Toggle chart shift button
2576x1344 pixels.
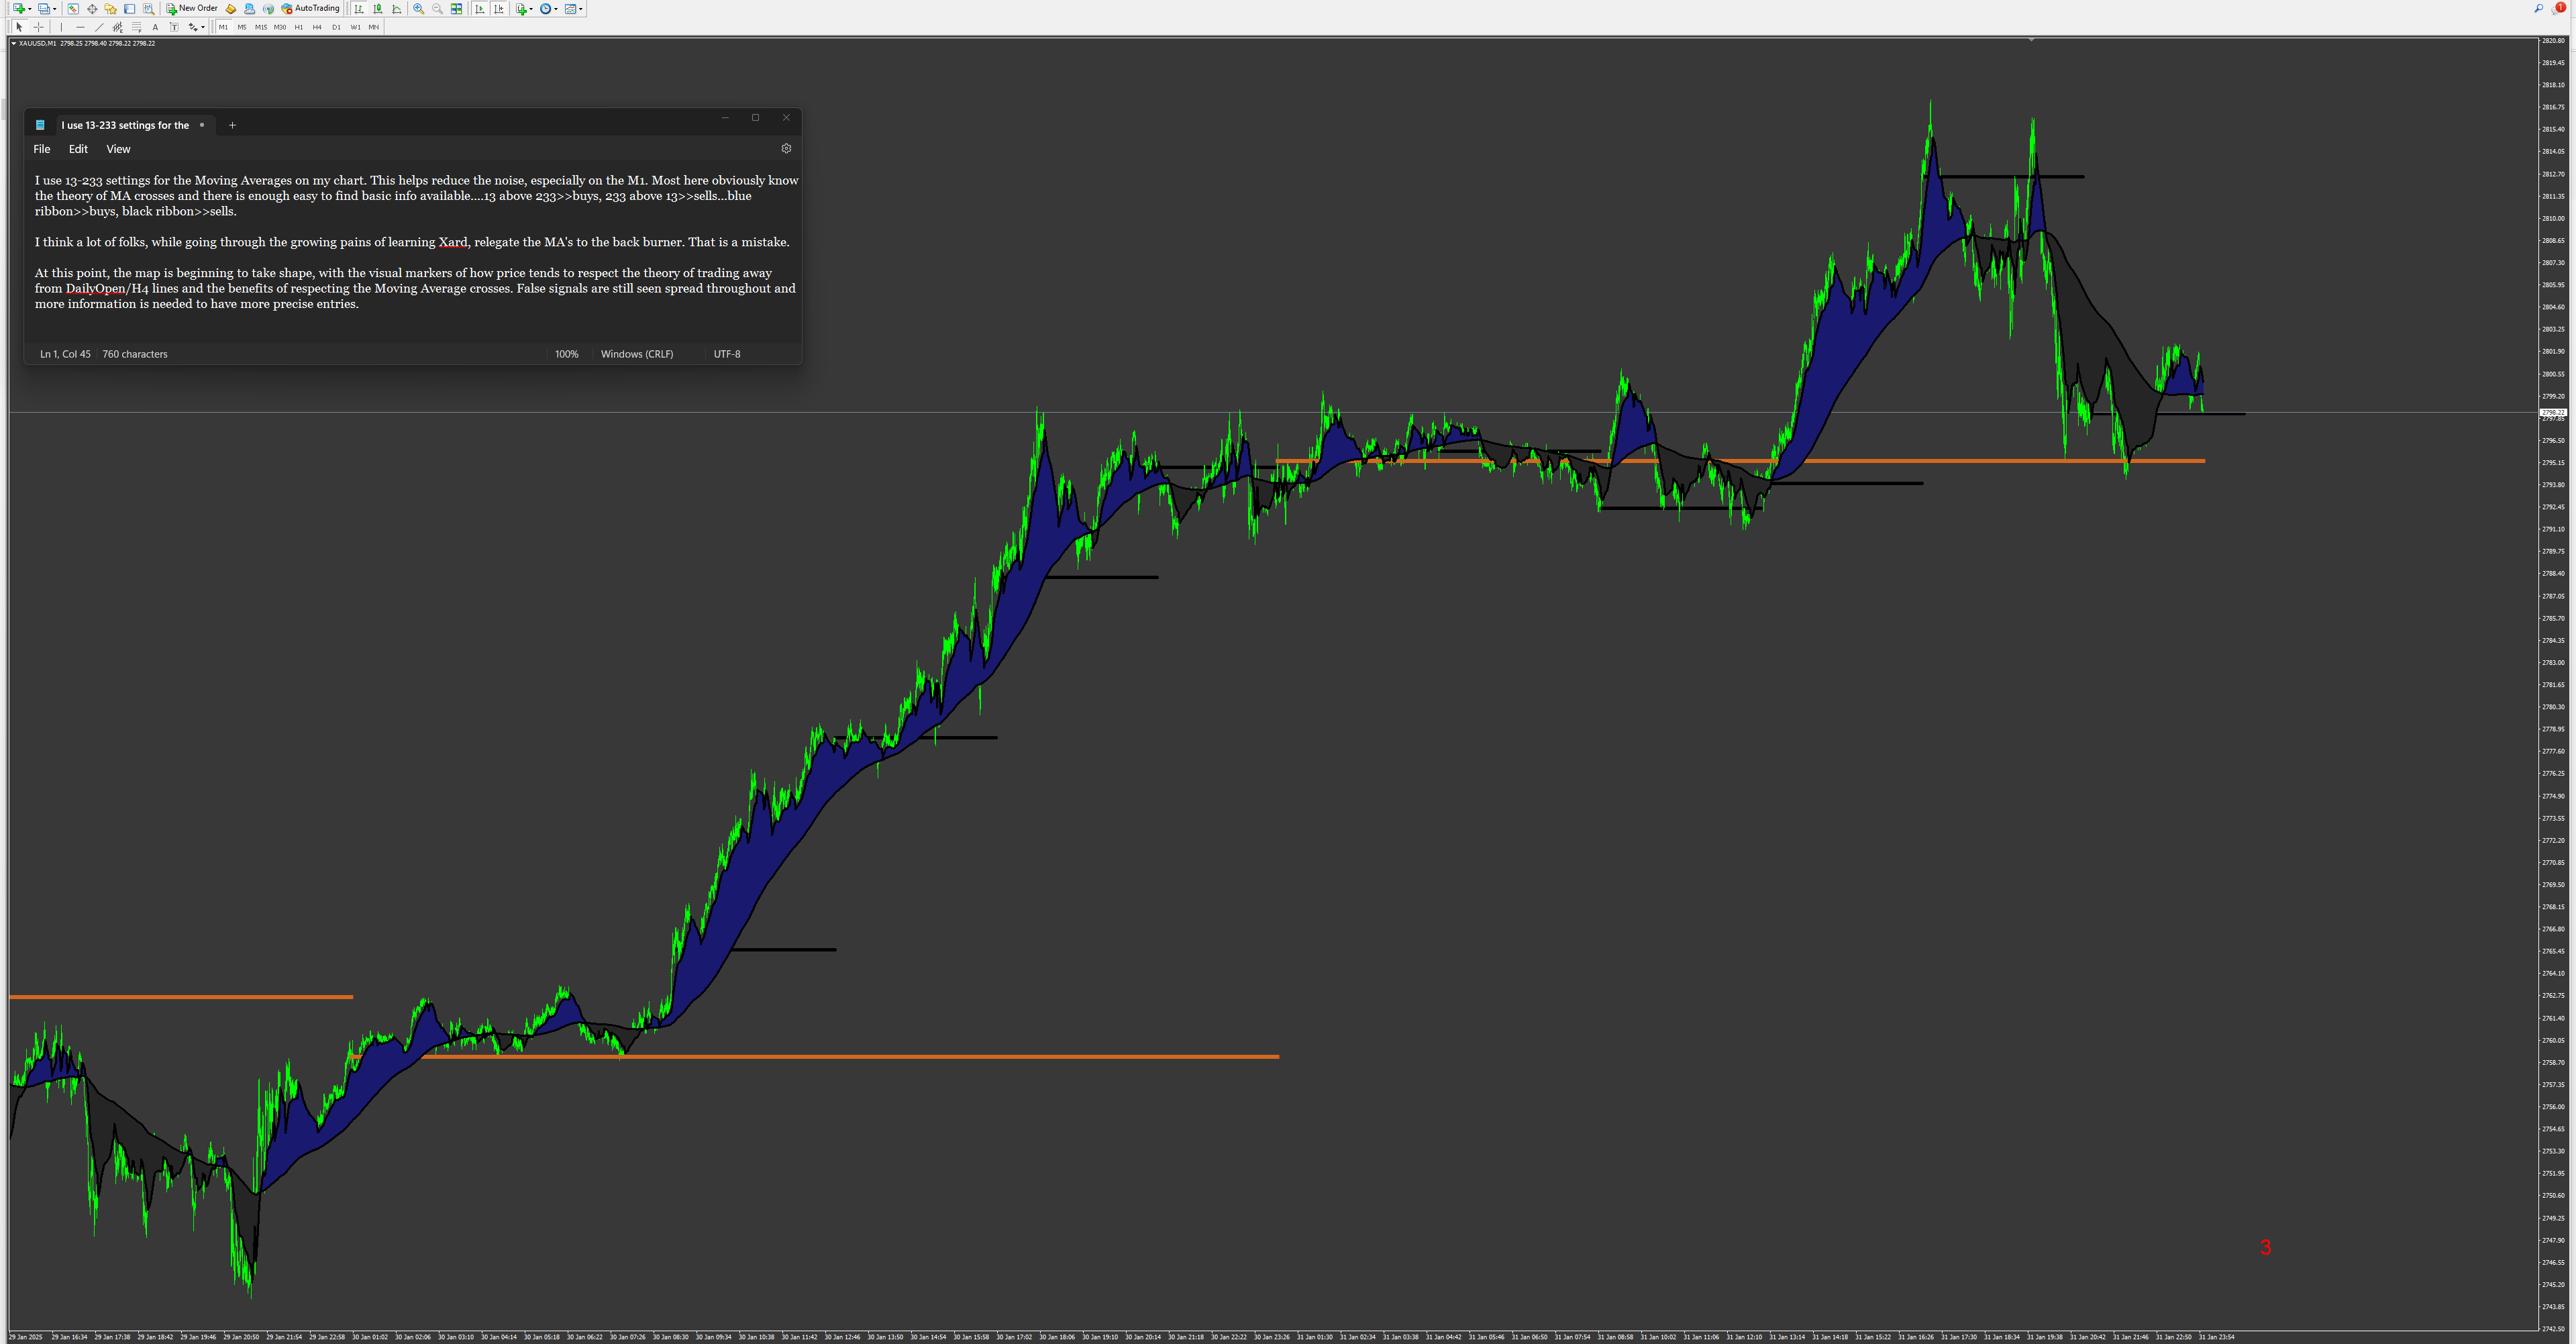click(499, 9)
